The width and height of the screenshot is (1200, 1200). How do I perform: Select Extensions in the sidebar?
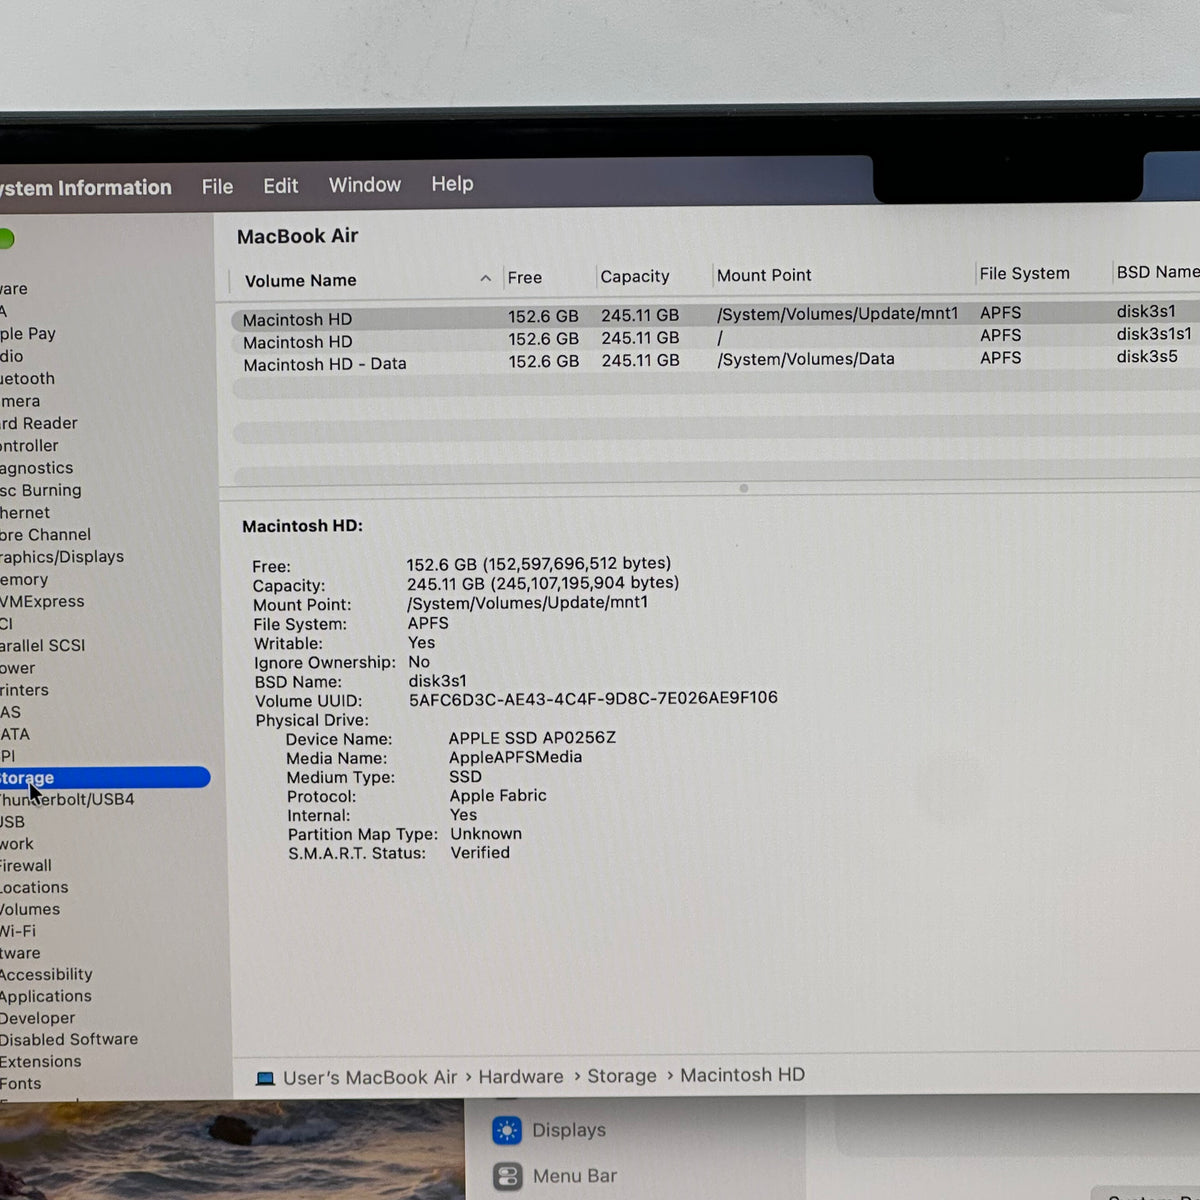click(41, 1062)
